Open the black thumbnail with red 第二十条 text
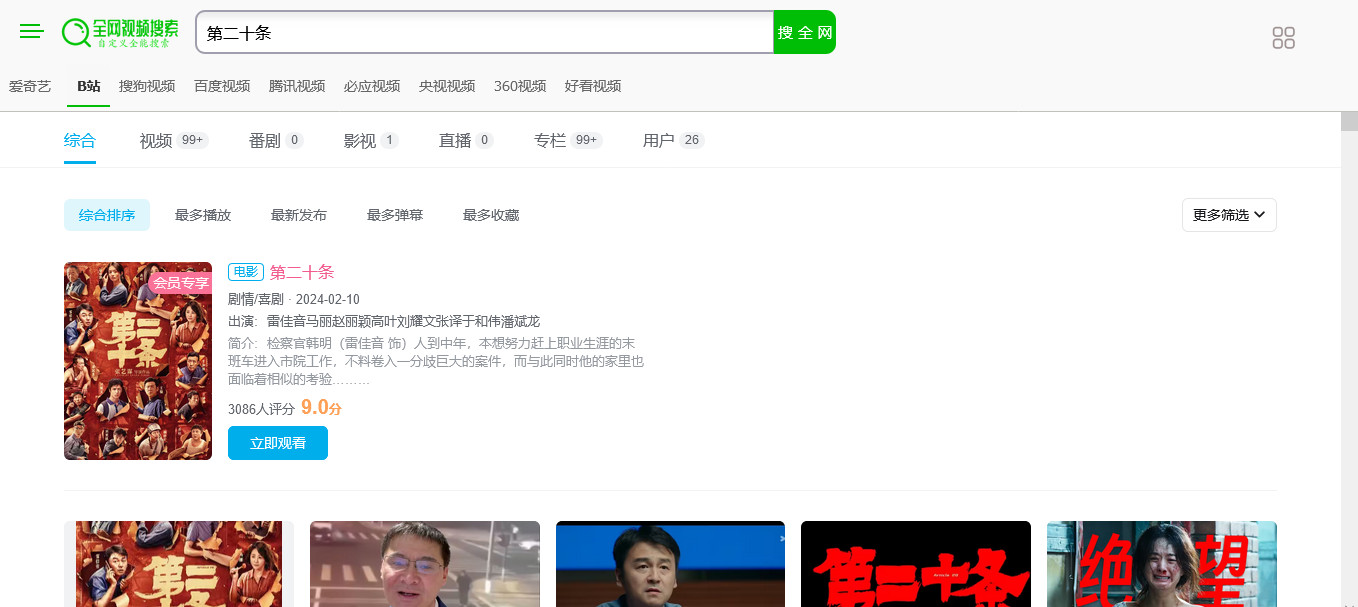Viewport: 1358px width, 607px height. pos(916,564)
